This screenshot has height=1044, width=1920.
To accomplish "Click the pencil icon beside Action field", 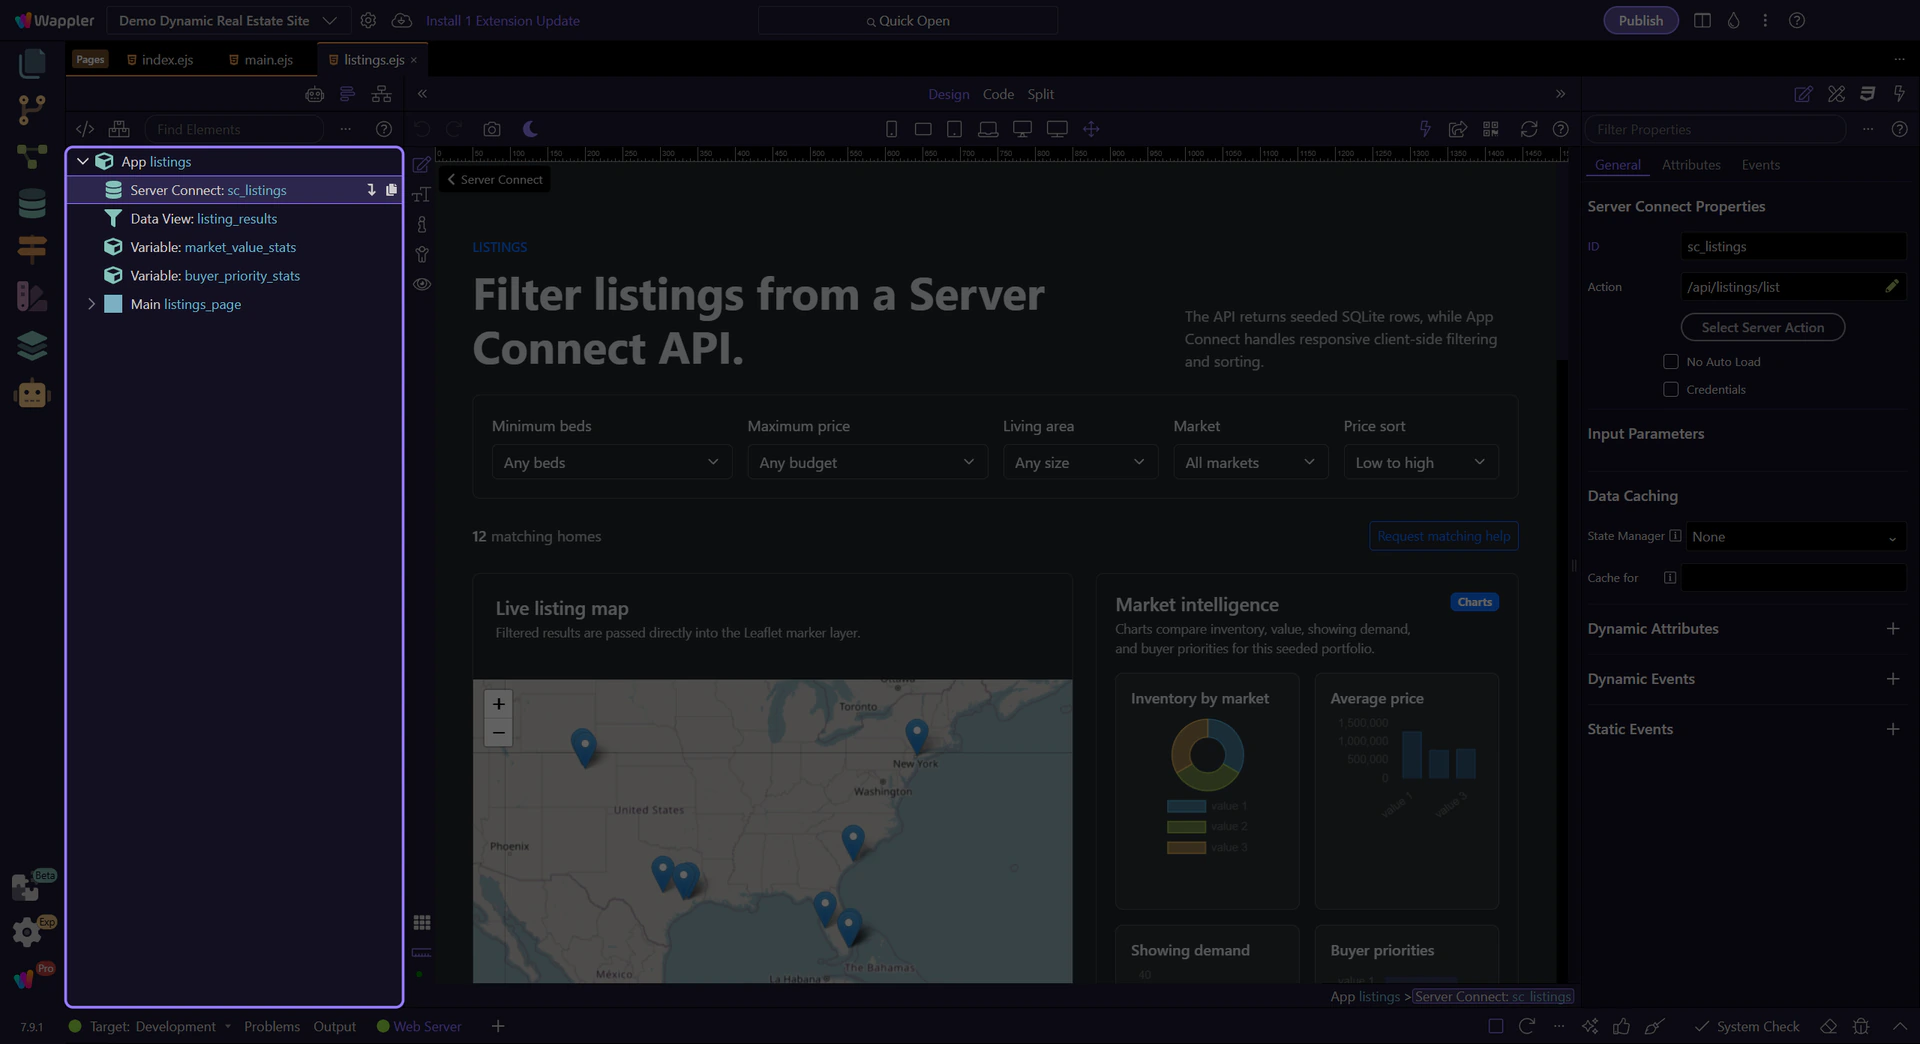I will [x=1891, y=287].
